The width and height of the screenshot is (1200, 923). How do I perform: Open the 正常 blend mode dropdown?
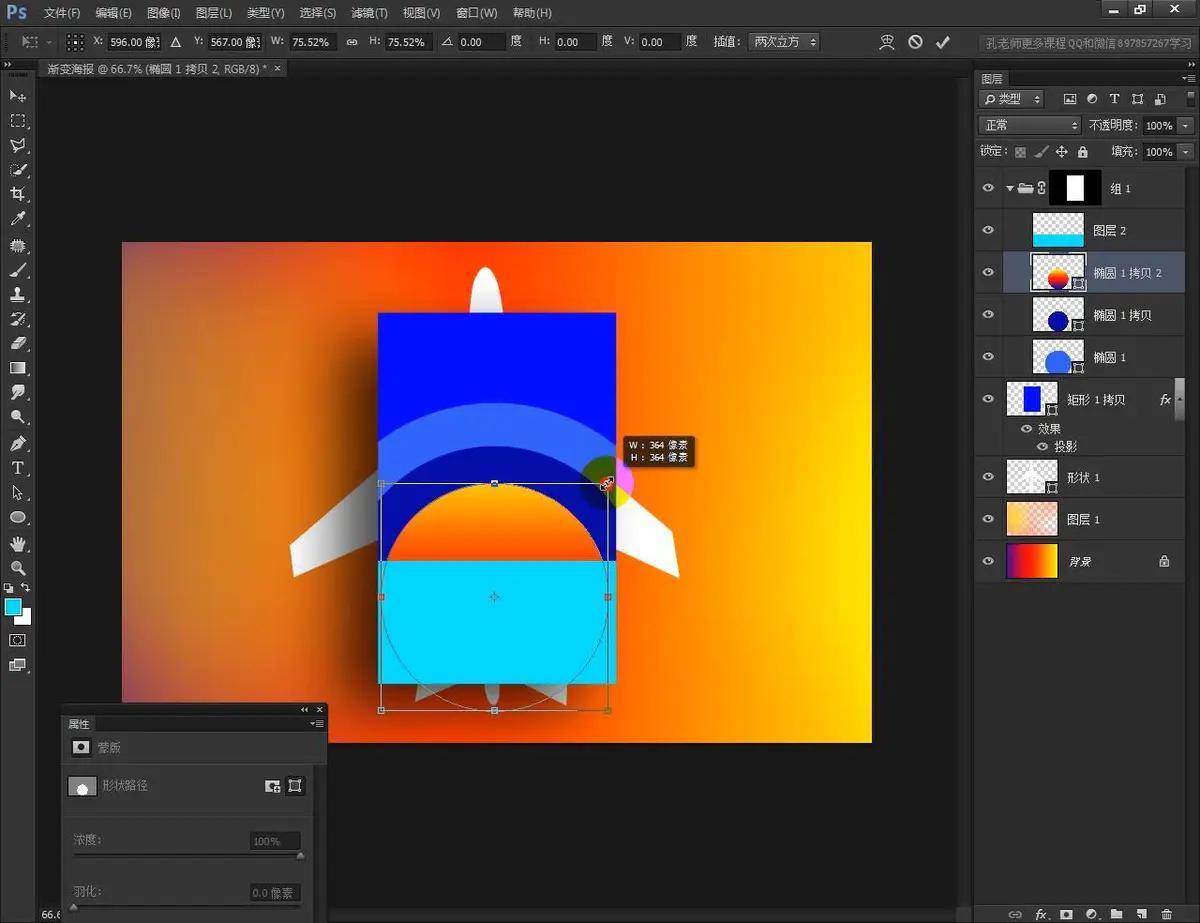tap(1030, 125)
